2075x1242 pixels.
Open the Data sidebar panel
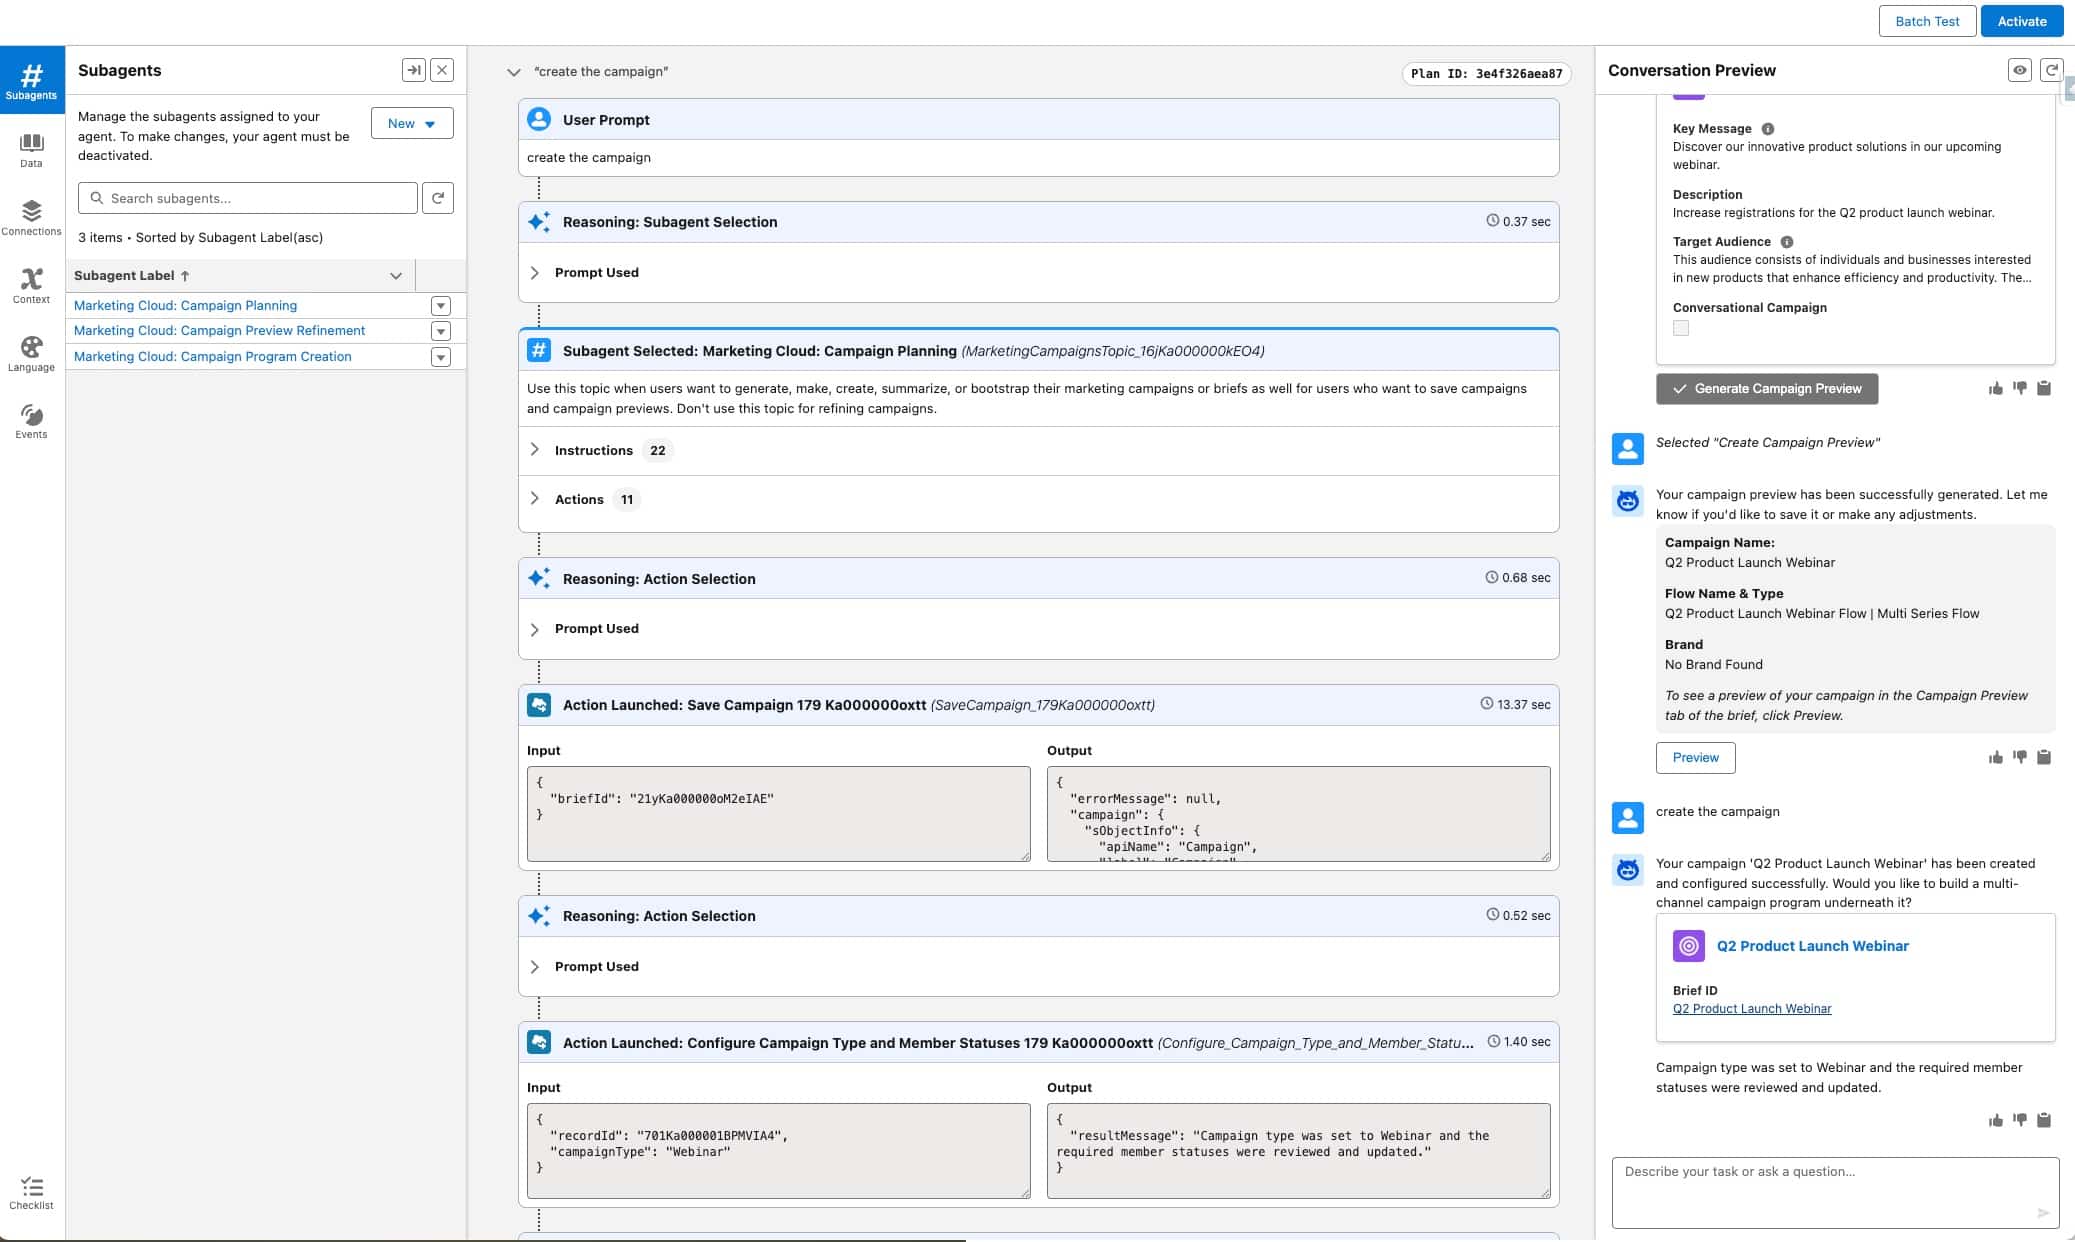point(31,150)
